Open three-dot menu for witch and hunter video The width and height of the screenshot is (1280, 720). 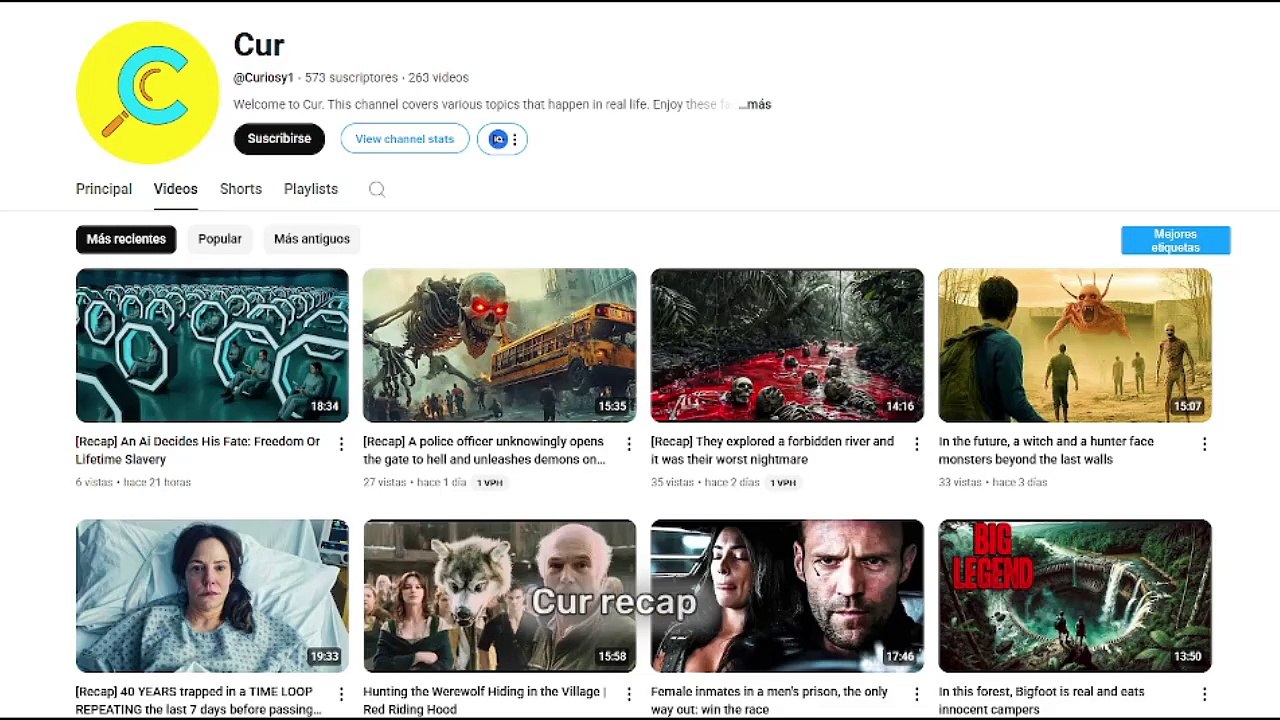click(1204, 444)
